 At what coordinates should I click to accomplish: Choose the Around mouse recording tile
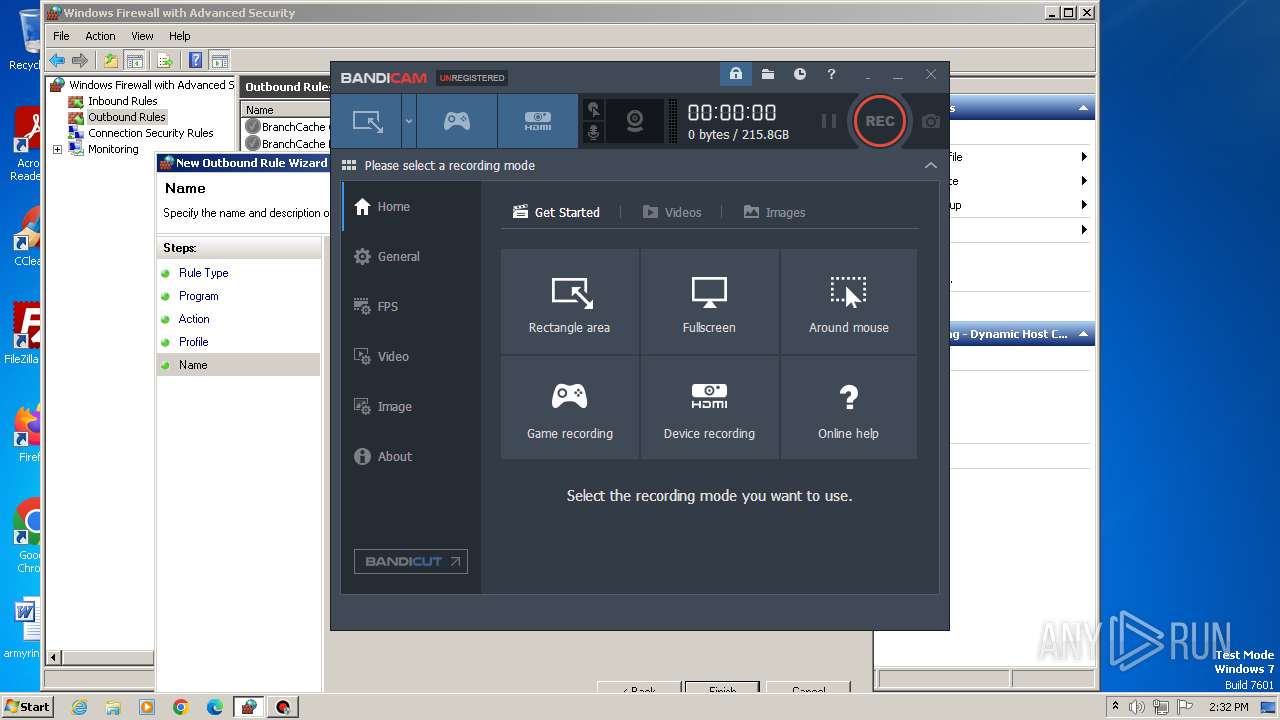(x=849, y=301)
